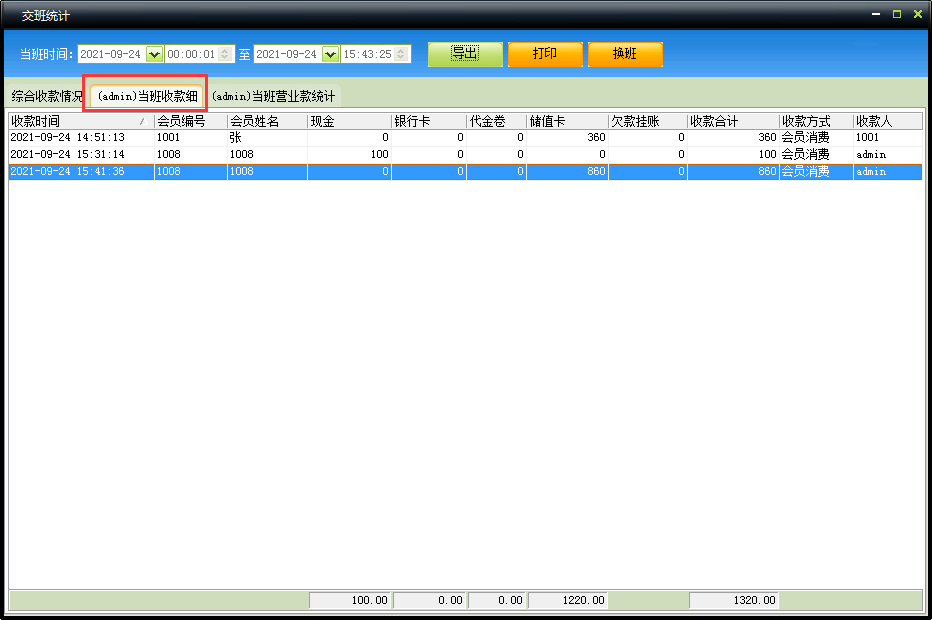Click the 收款方式 column header
Screen dimensions: 932x620
pos(816,121)
